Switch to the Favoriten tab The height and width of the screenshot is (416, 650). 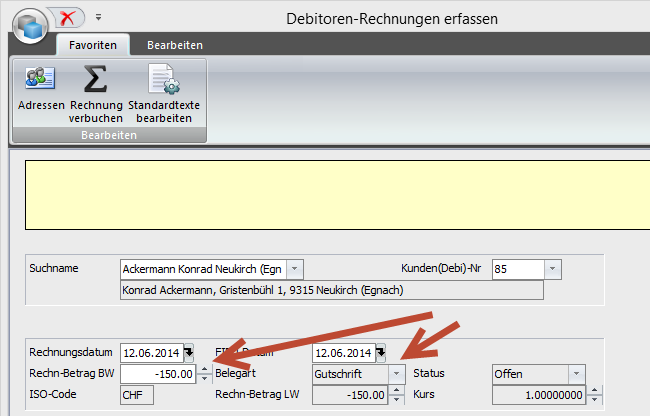pyautogui.click(x=92, y=45)
